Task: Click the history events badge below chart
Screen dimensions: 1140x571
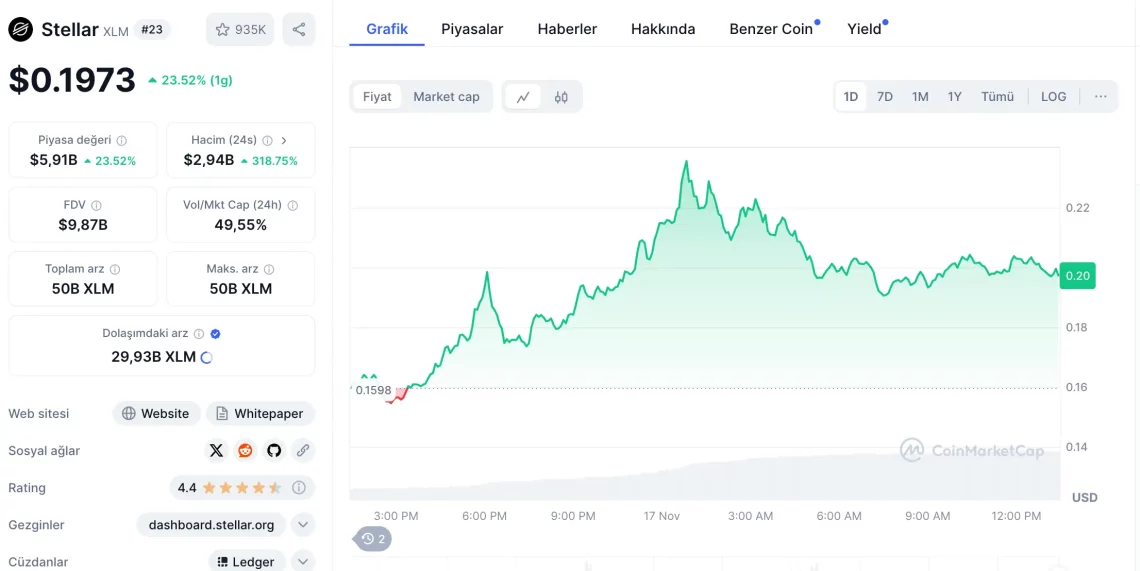Action: [x=373, y=539]
